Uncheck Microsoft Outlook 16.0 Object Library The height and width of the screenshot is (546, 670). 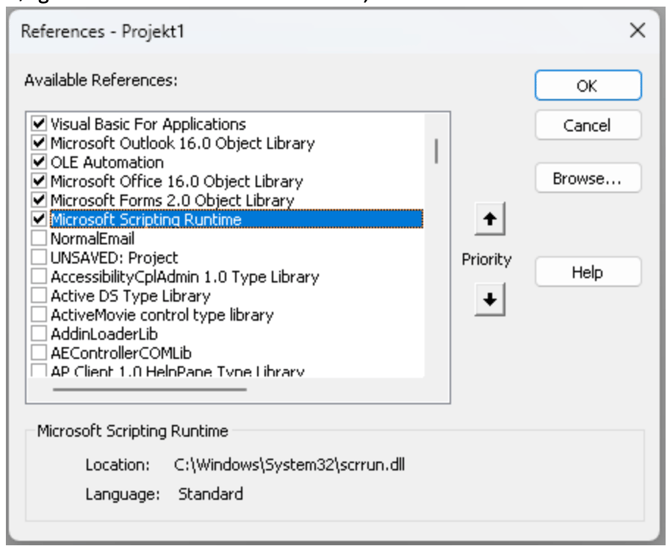point(40,144)
